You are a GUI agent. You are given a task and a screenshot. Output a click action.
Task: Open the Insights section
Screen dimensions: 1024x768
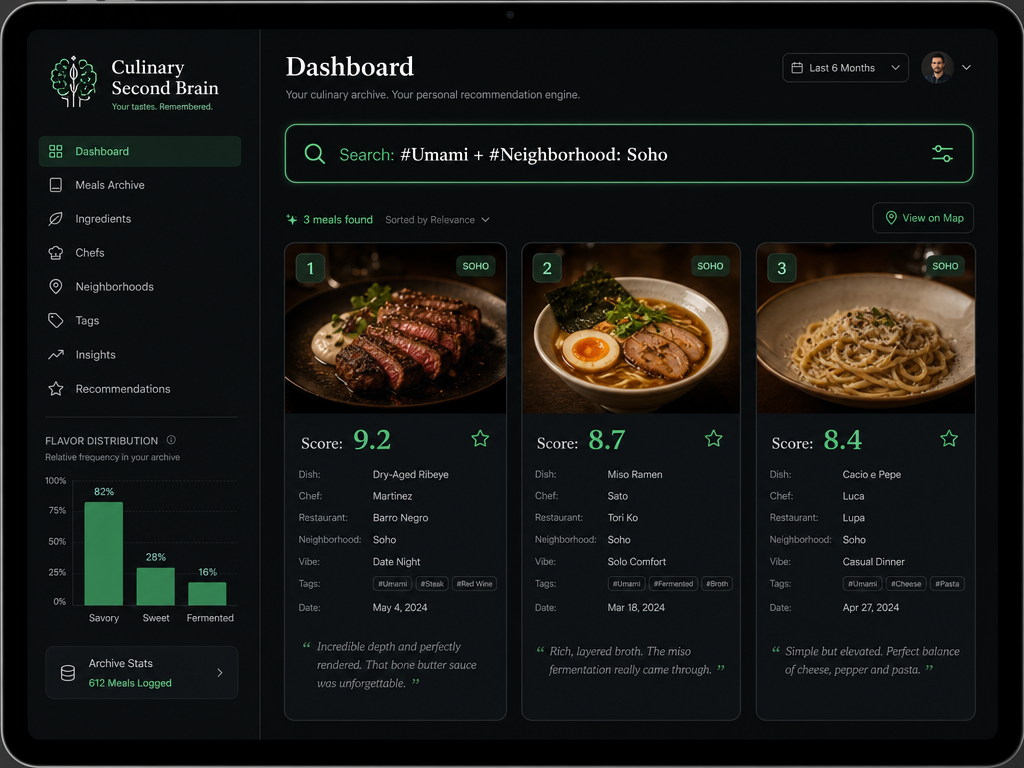coord(140,355)
